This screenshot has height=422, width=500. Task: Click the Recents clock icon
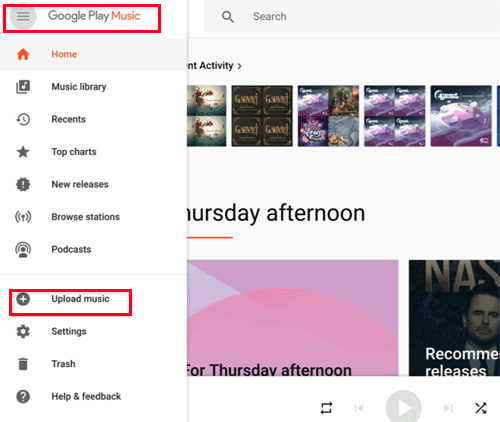(x=23, y=119)
